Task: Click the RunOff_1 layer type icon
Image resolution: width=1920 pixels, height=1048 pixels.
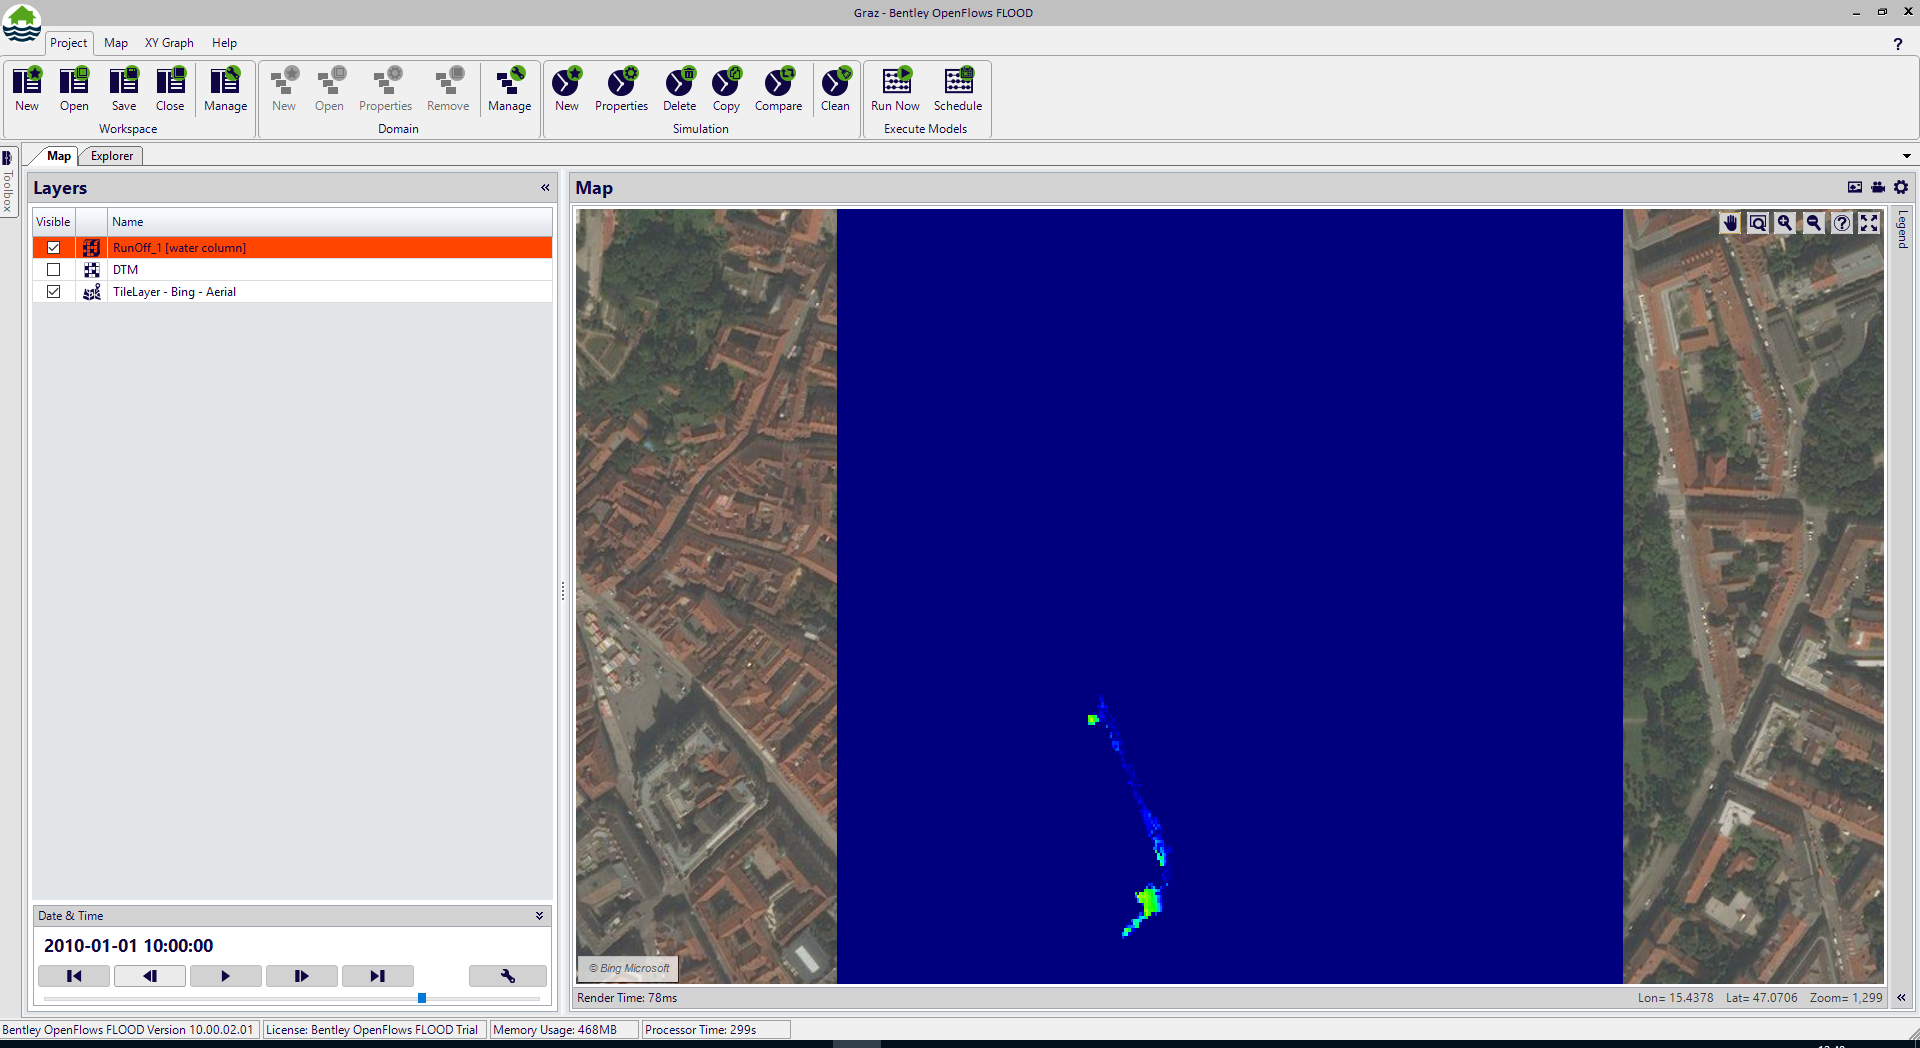Action: click(x=92, y=248)
